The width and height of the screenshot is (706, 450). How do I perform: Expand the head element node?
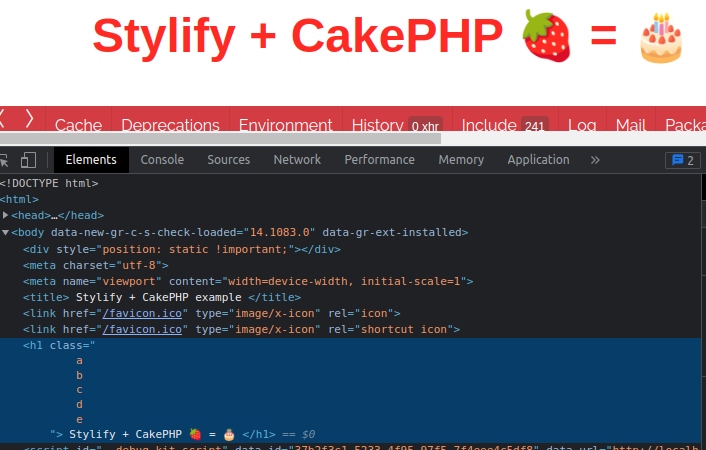click(5, 215)
